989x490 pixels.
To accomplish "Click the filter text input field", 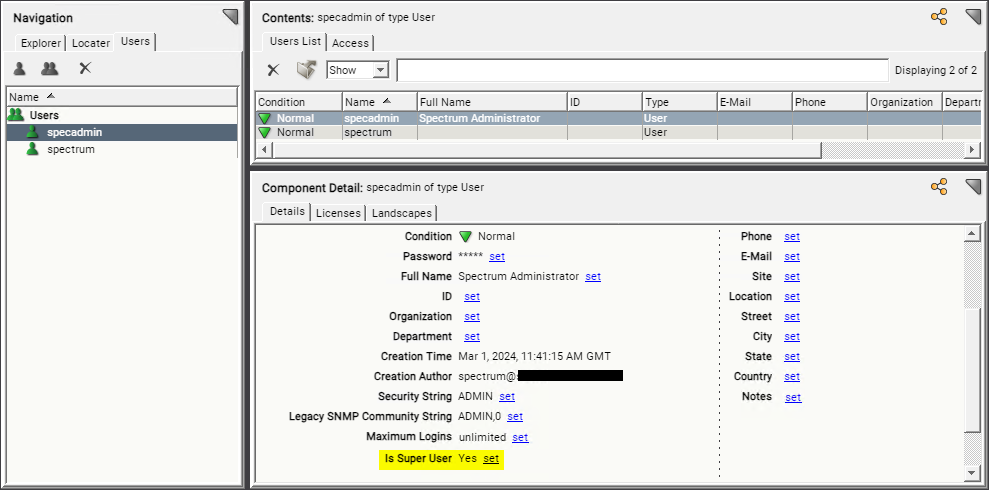I will point(641,71).
